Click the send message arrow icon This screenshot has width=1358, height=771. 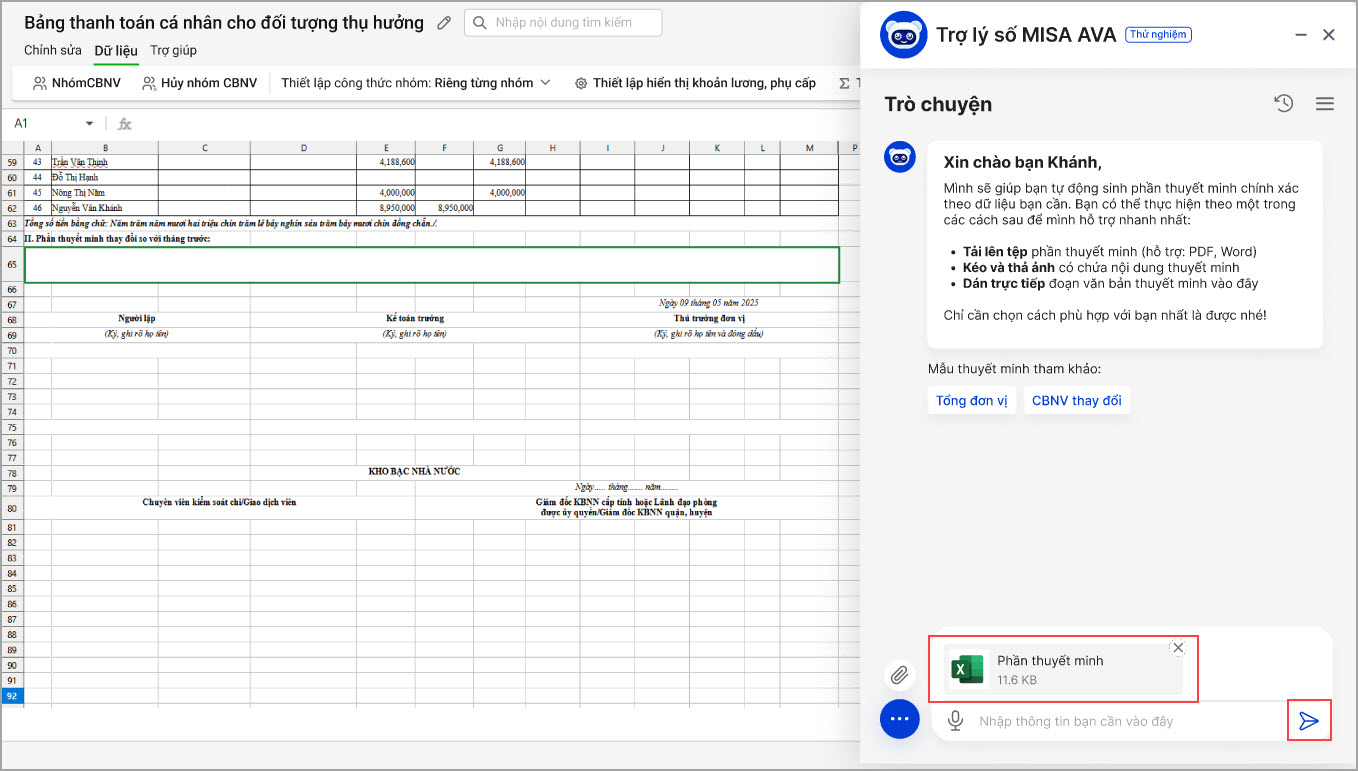pyautogui.click(x=1308, y=721)
